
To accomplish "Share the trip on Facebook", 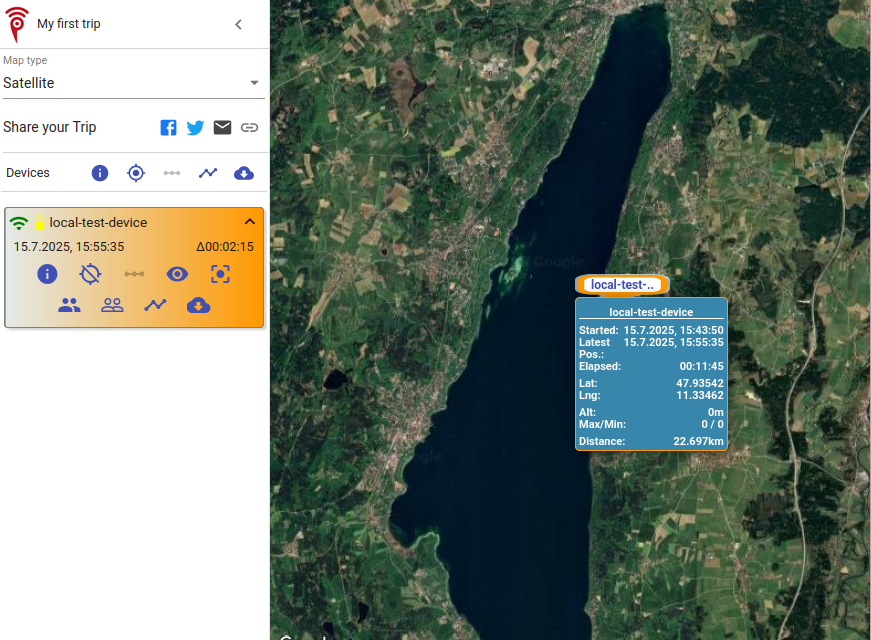I will pyautogui.click(x=168, y=127).
